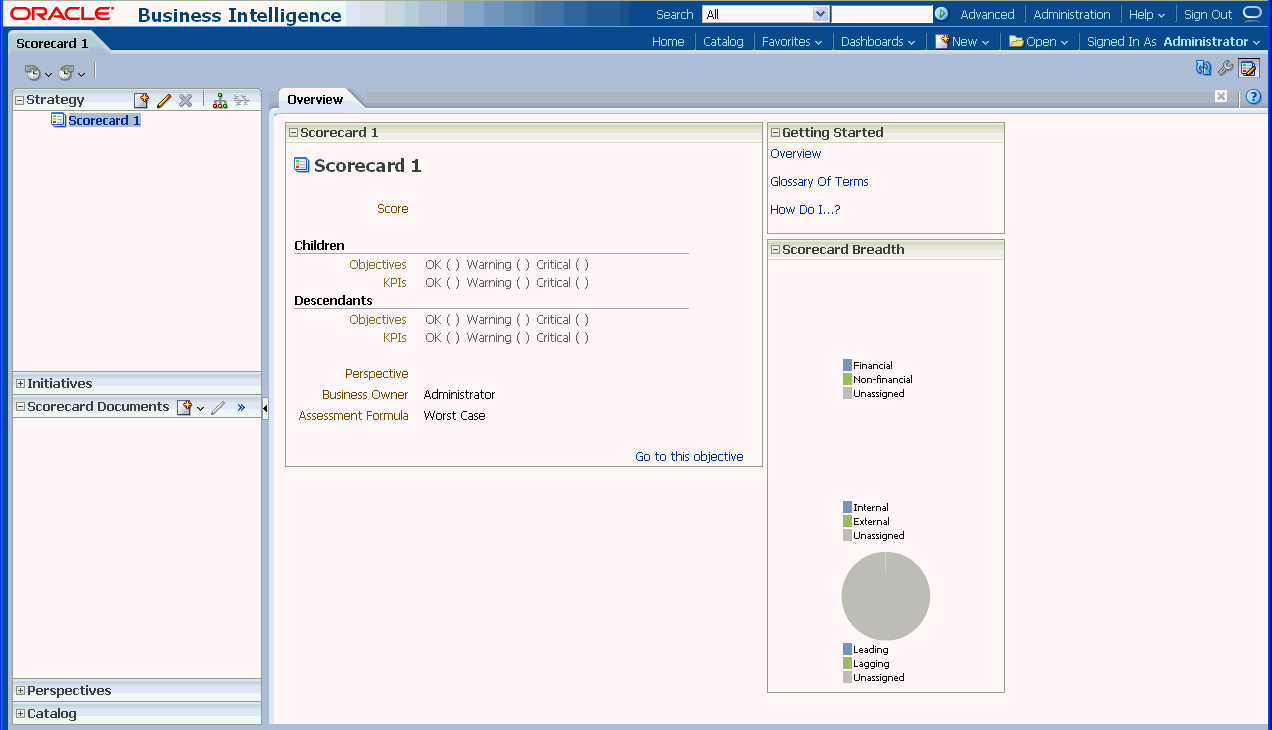Click scorecard icon beside Scorecard 1 heading

301,165
